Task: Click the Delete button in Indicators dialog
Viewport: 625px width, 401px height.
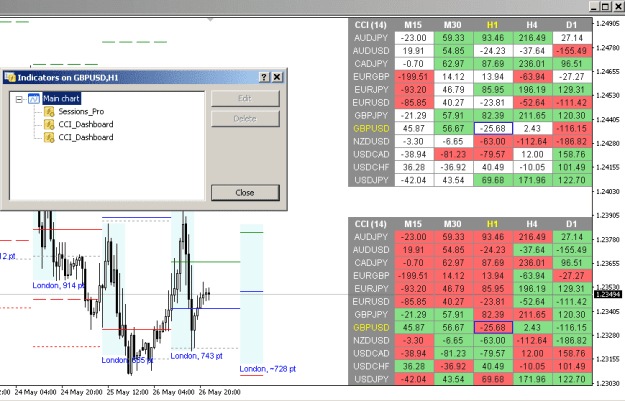Action: tap(245, 119)
